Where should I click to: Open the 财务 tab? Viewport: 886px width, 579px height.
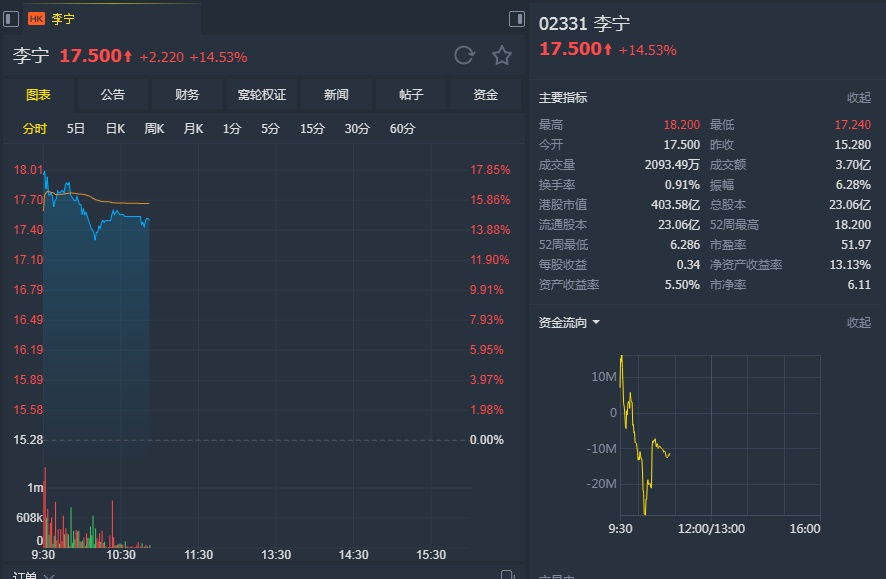click(x=187, y=95)
